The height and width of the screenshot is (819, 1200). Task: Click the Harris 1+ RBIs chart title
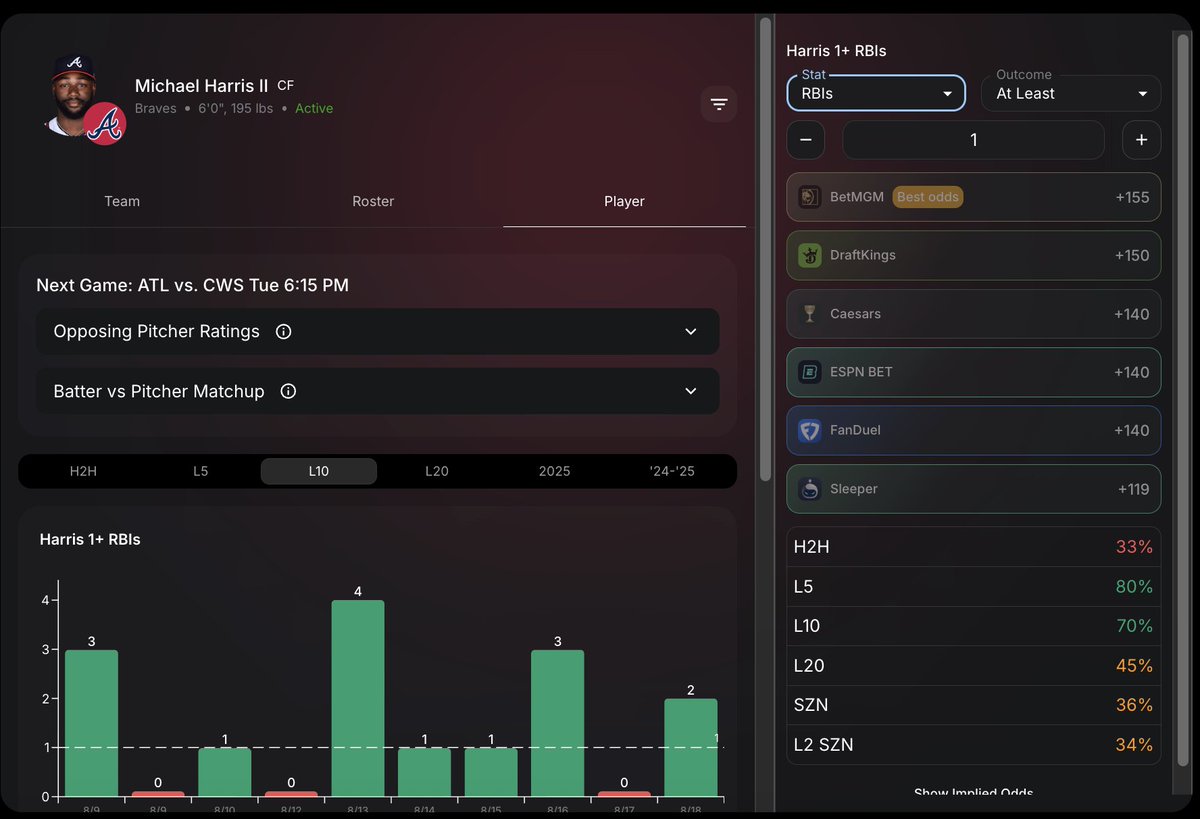pos(90,539)
